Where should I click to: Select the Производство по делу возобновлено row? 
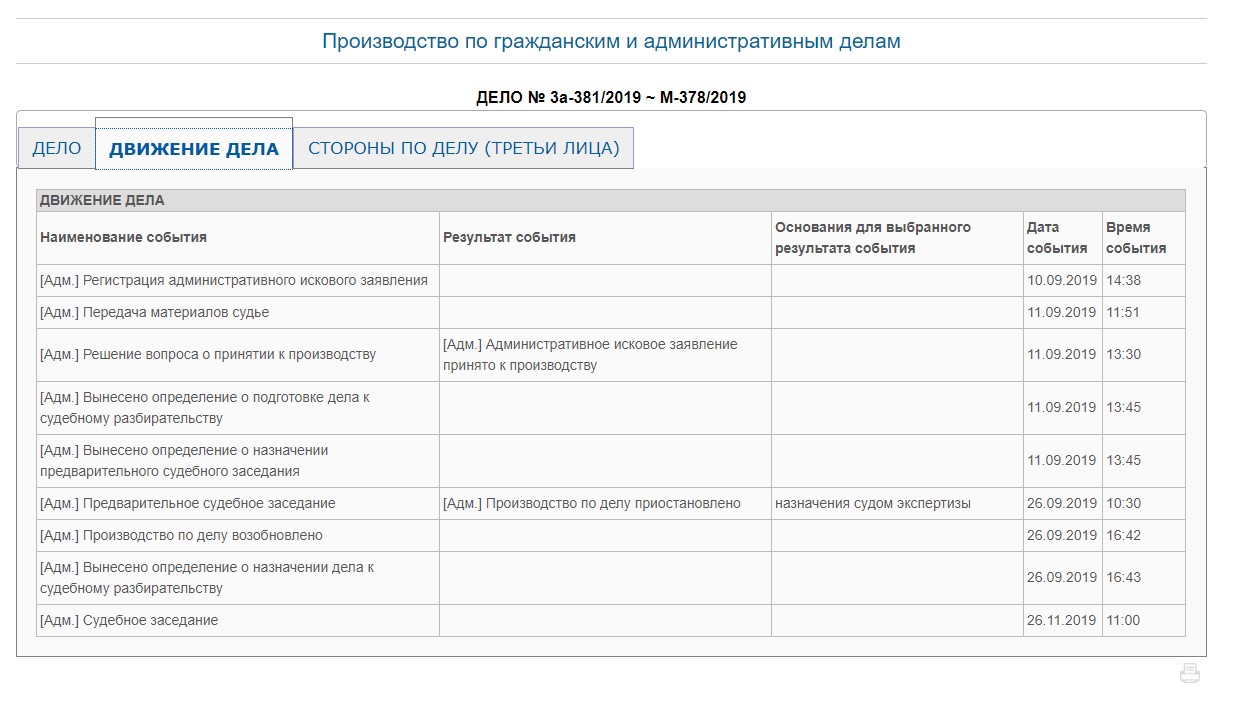181,536
